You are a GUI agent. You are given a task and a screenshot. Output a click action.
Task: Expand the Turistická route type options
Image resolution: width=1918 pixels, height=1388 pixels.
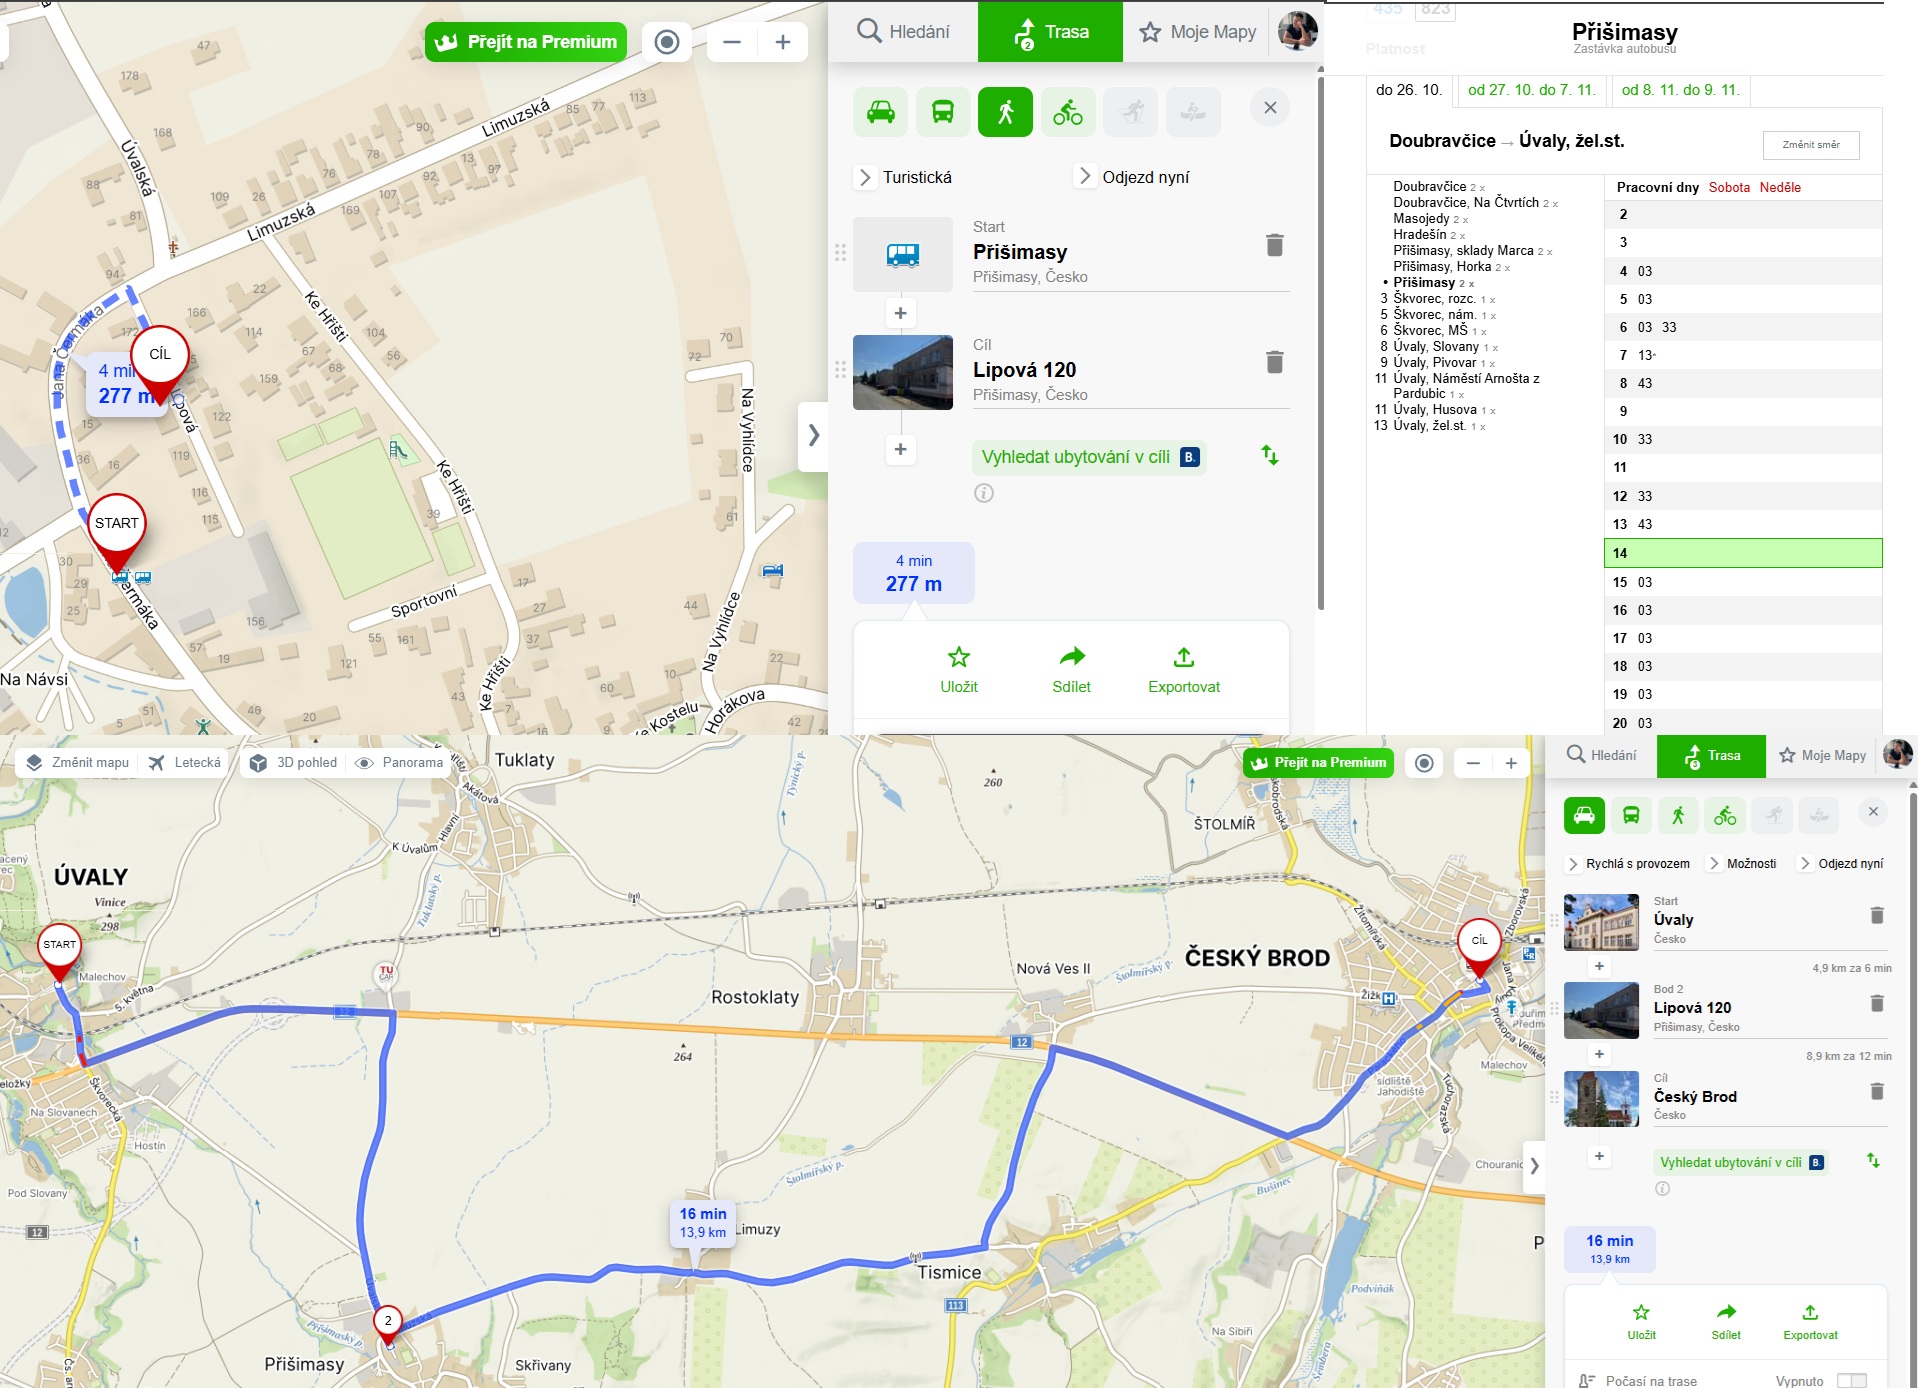(905, 177)
